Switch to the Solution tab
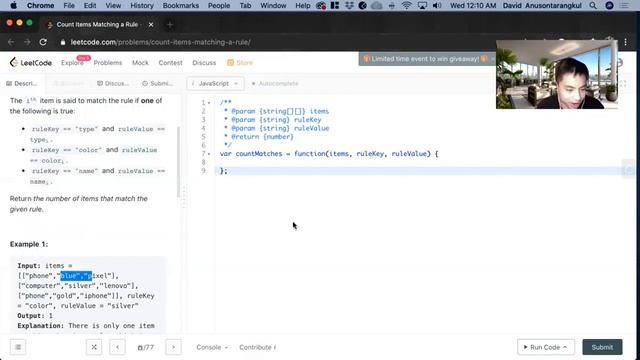This screenshot has width=640, height=360. [69, 83]
